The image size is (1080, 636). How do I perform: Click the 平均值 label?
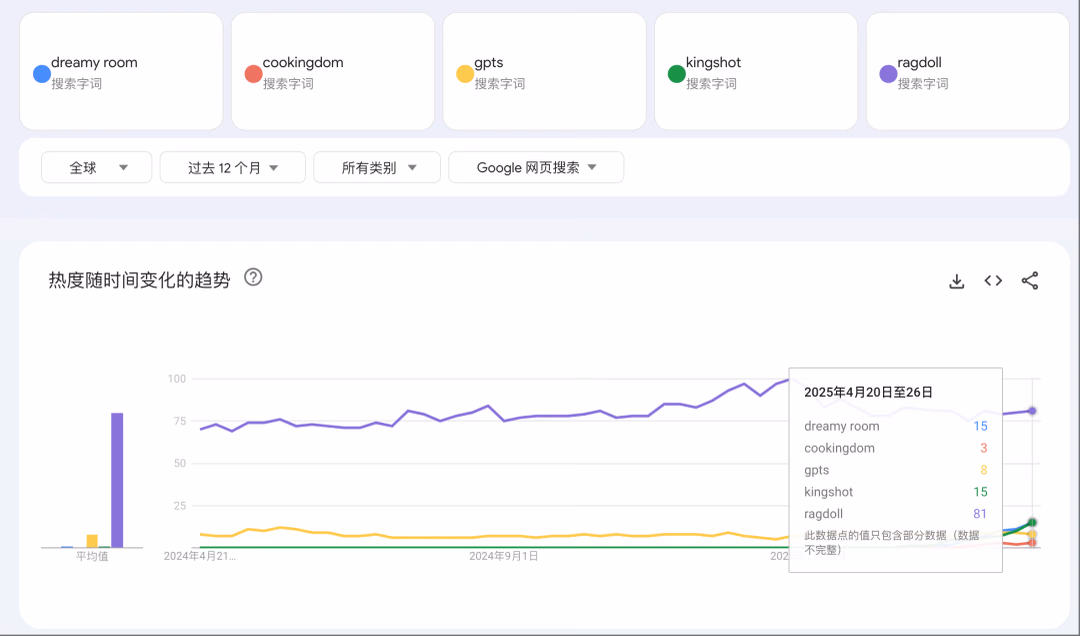(x=92, y=556)
